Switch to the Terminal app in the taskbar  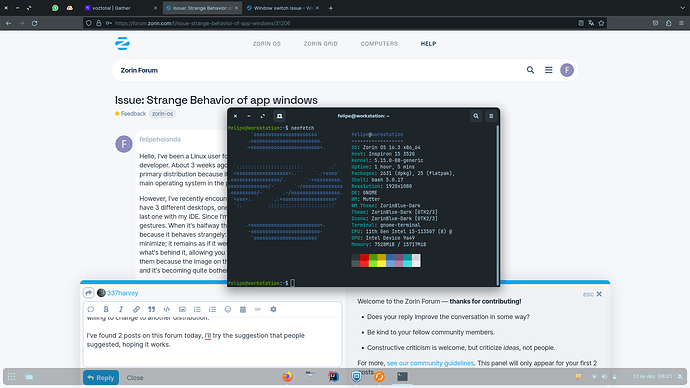click(402, 377)
